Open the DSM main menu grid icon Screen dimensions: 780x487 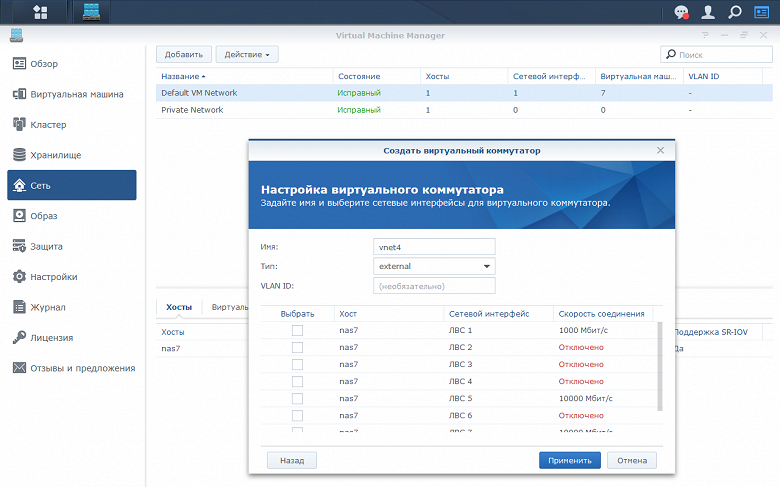click(40, 12)
